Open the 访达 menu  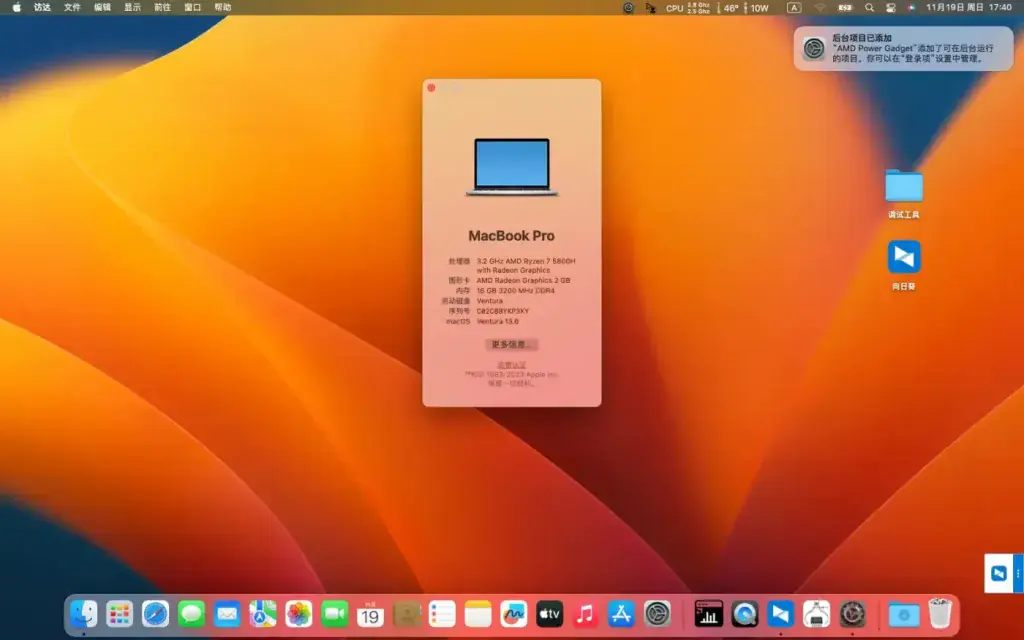[x=42, y=8]
